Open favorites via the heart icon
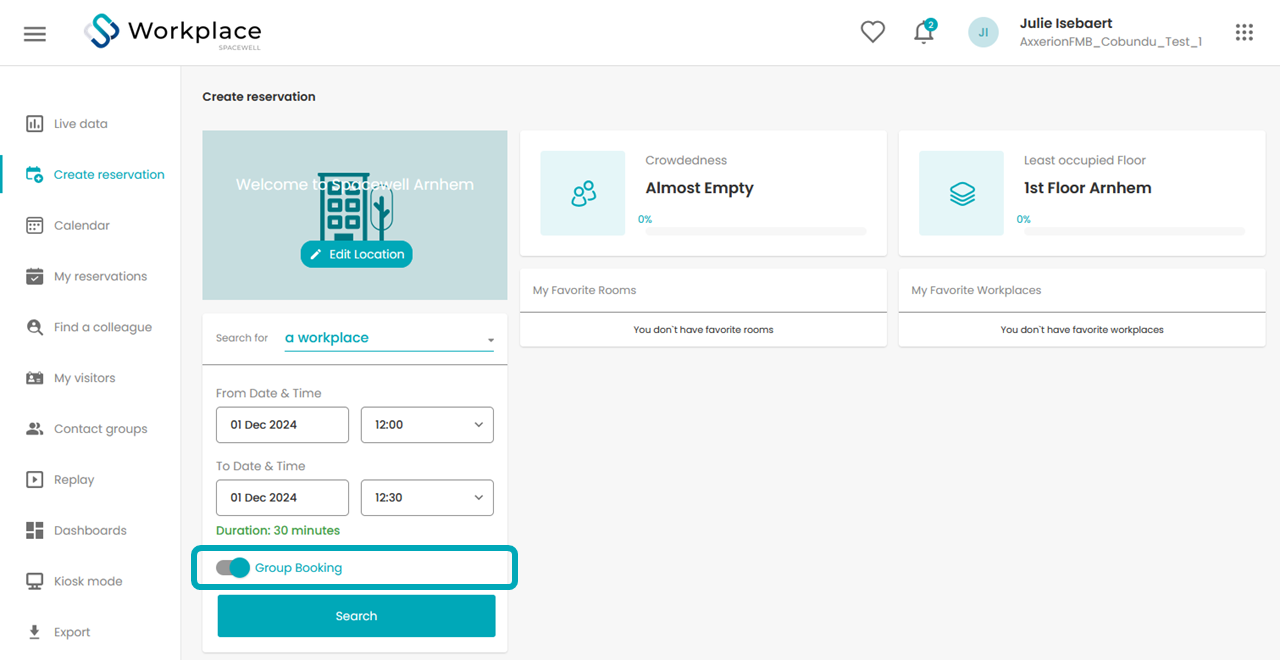The image size is (1280, 660). (x=873, y=32)
